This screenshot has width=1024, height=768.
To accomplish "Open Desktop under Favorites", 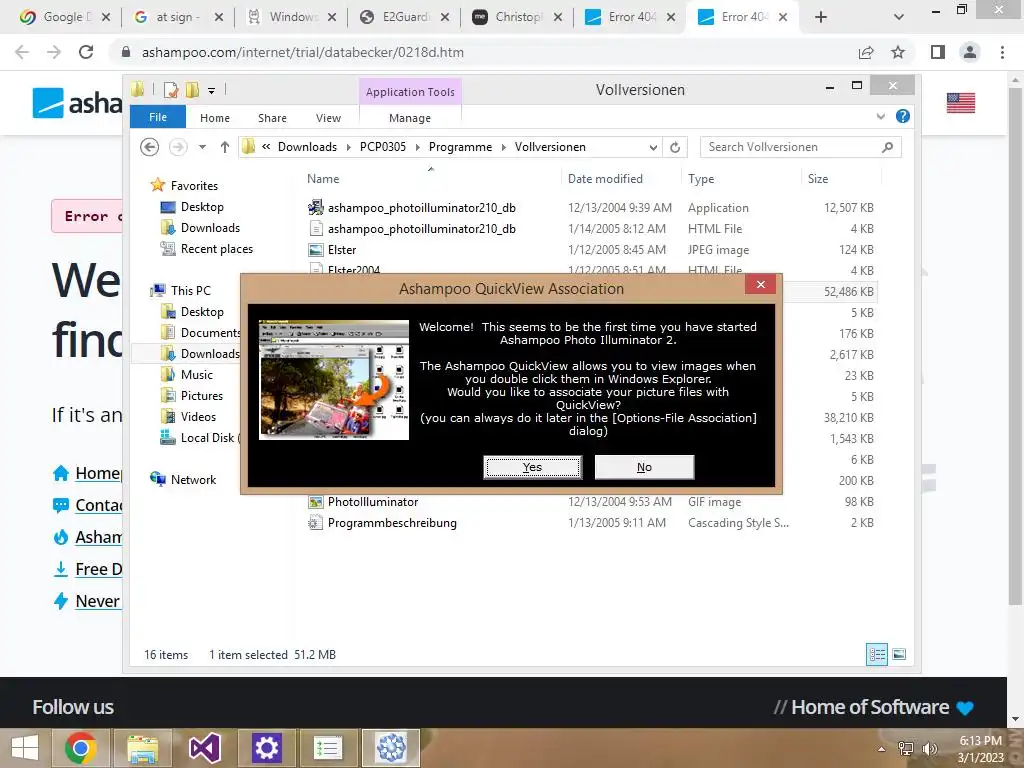I will click(x=202, y=206).
